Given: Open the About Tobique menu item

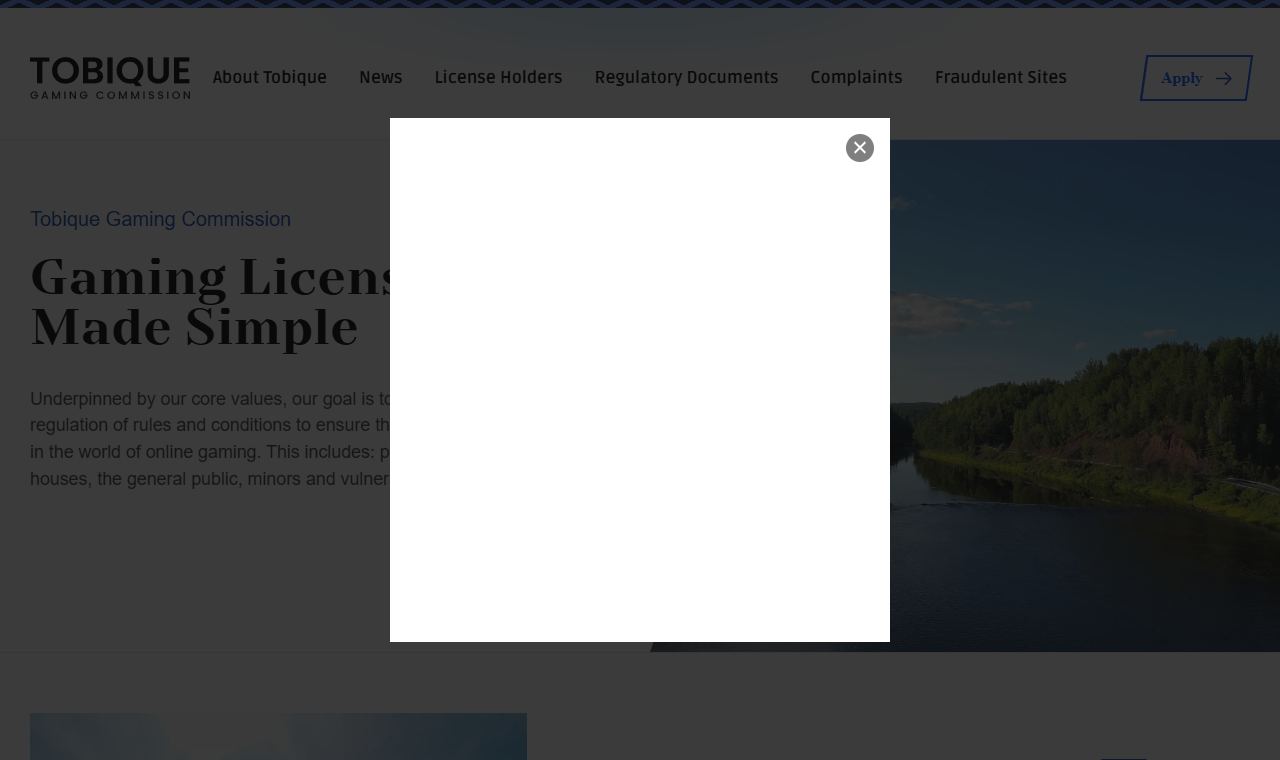Looking at the screenshot, I should [270, 78].
